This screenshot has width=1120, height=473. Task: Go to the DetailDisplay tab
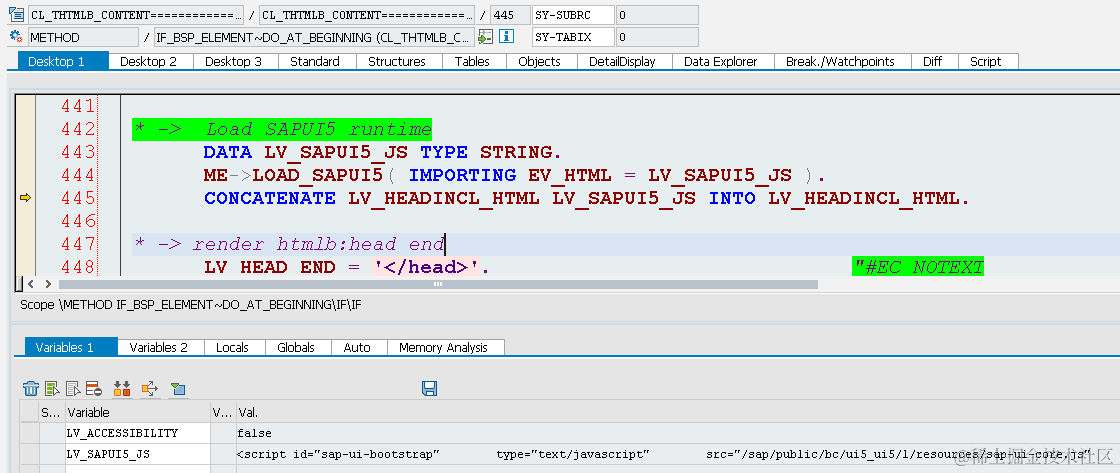click(x=622, y=61)
